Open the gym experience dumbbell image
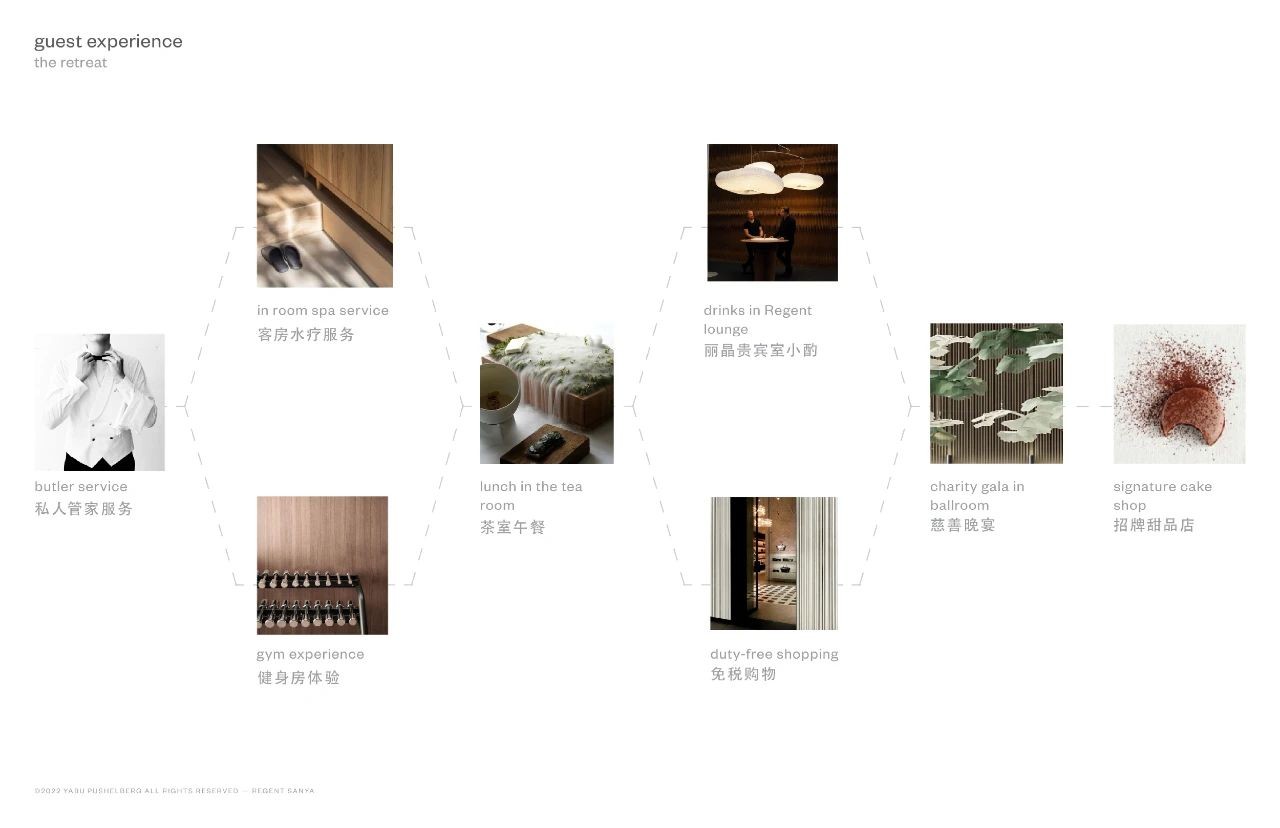Screen dimensions: 1280x828 pos(322,565)
